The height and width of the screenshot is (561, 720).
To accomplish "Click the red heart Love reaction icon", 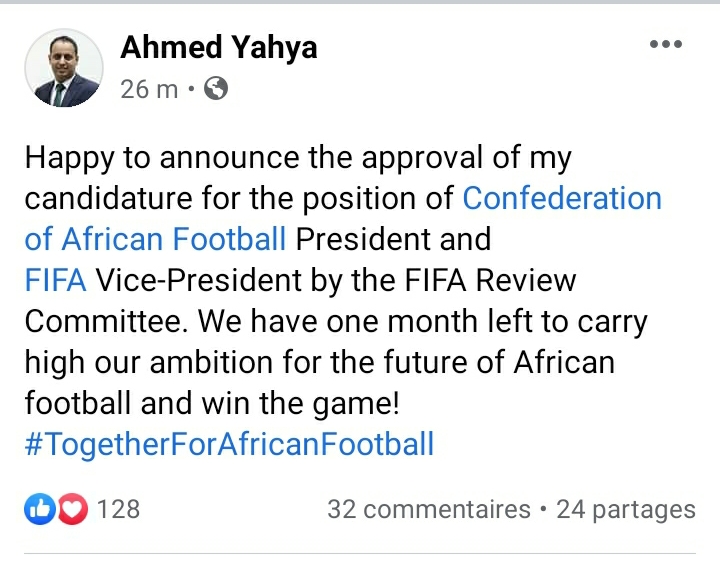I will point(71,509).
